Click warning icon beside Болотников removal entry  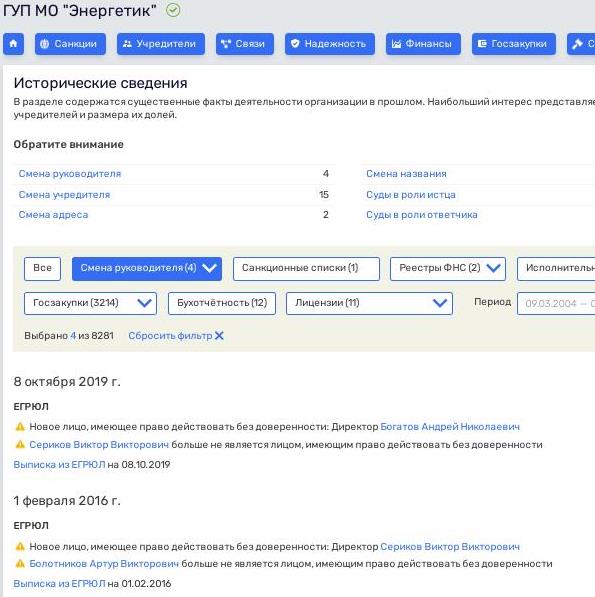(x=20, y=564)
